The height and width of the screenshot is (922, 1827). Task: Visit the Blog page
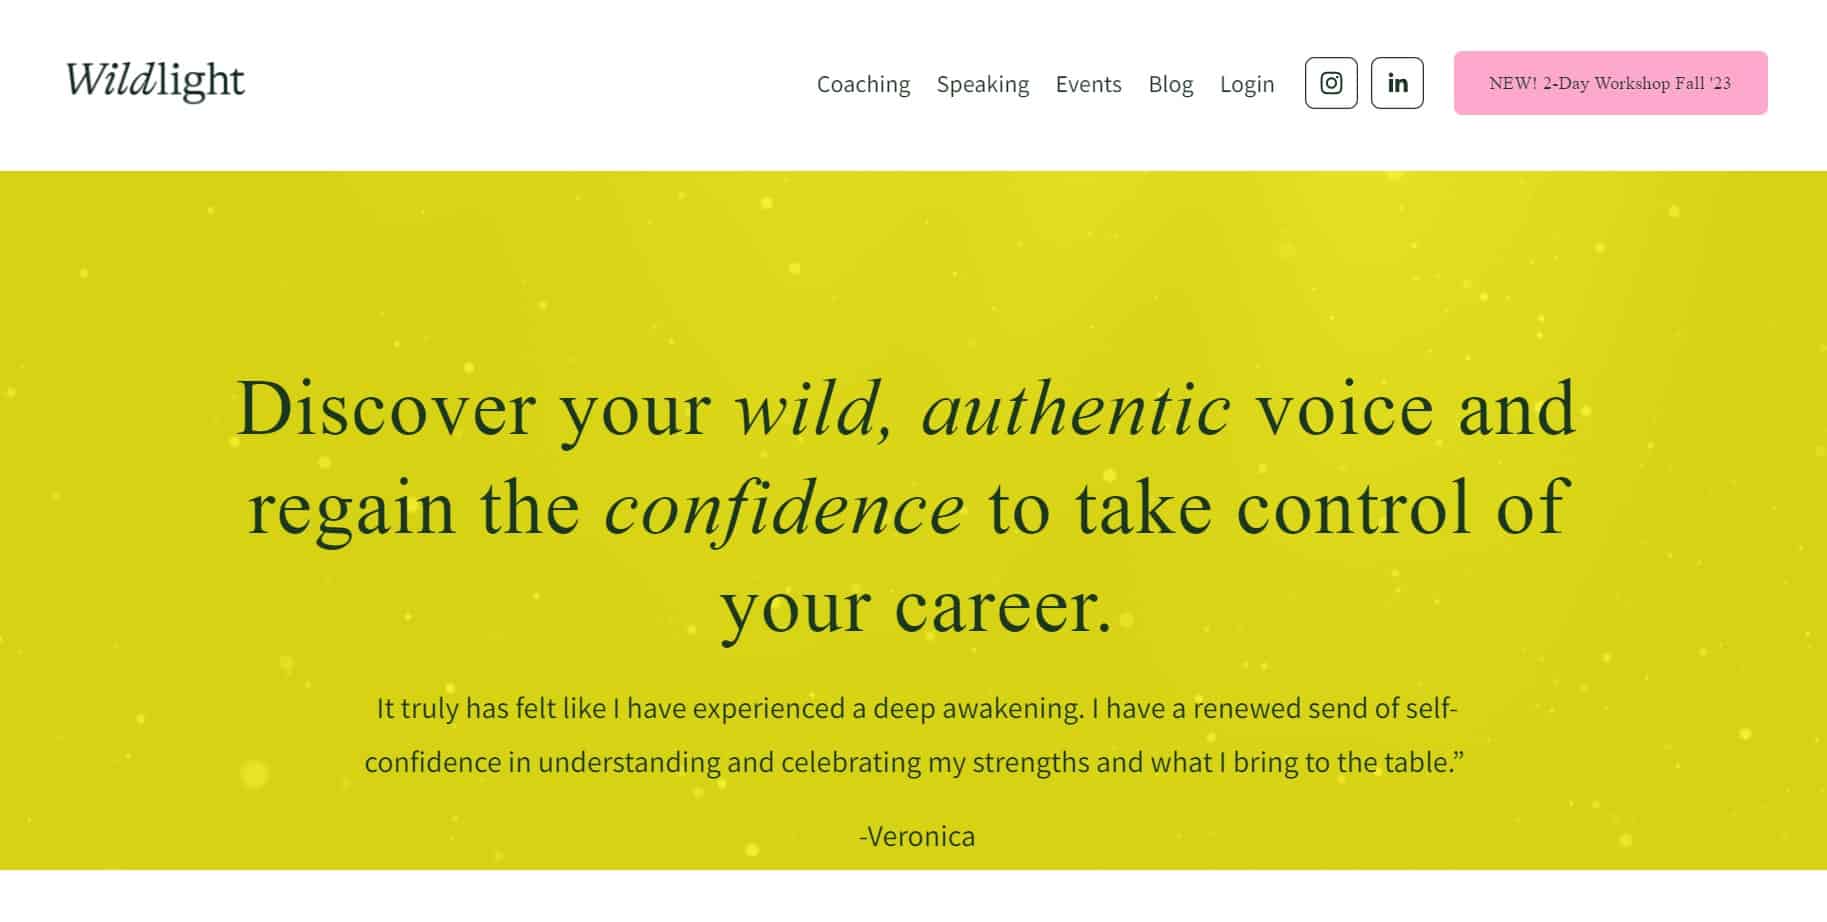pyautogui.click(x=1170, y=84)
